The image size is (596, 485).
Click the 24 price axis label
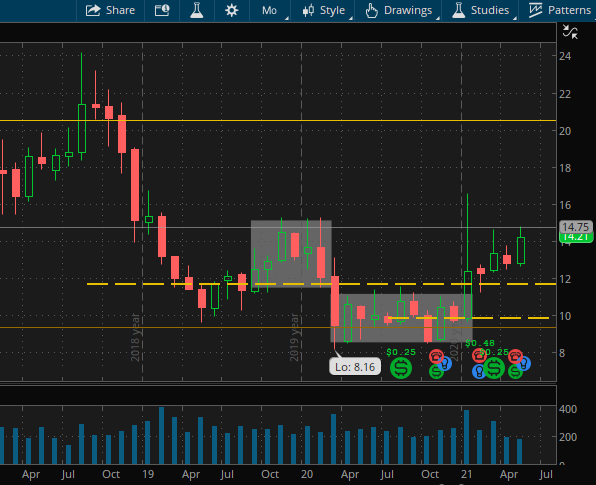pos(565,56)
